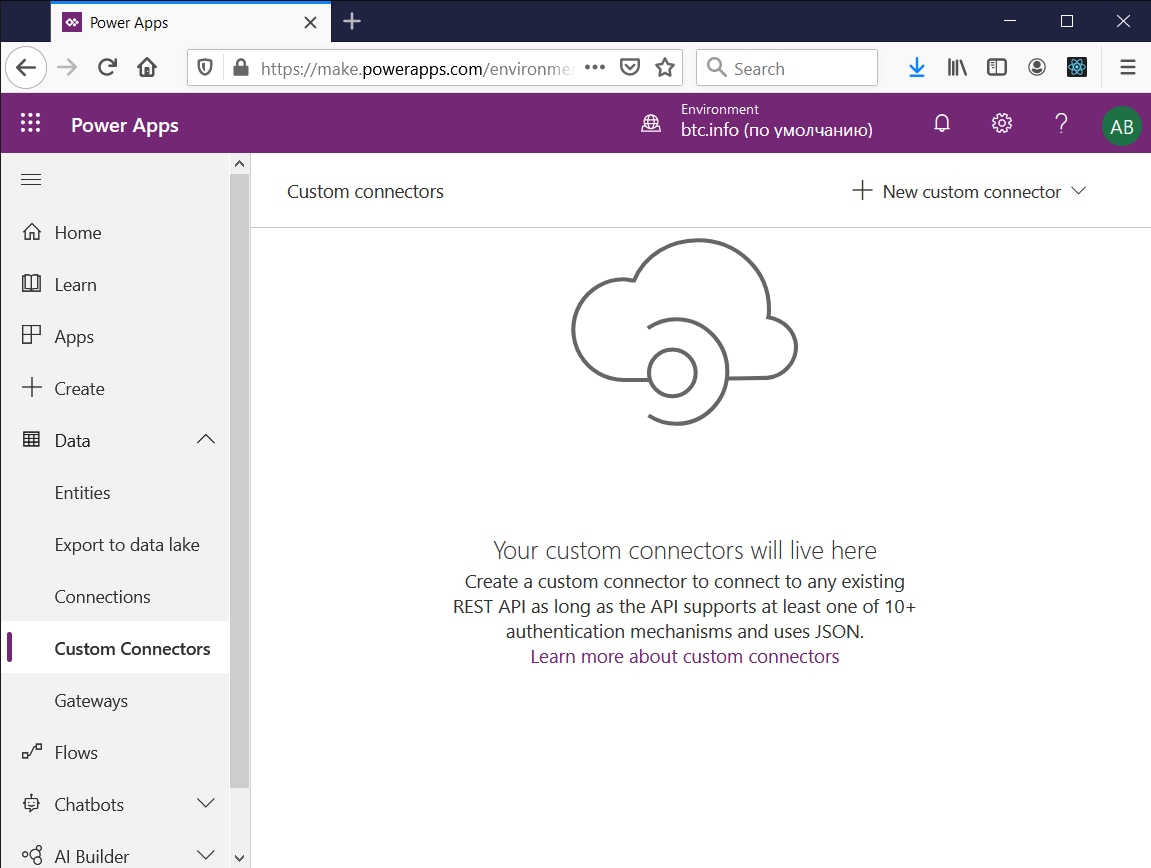Click the Power Apps header title
Screen dimensions: 1151x868
125,125
